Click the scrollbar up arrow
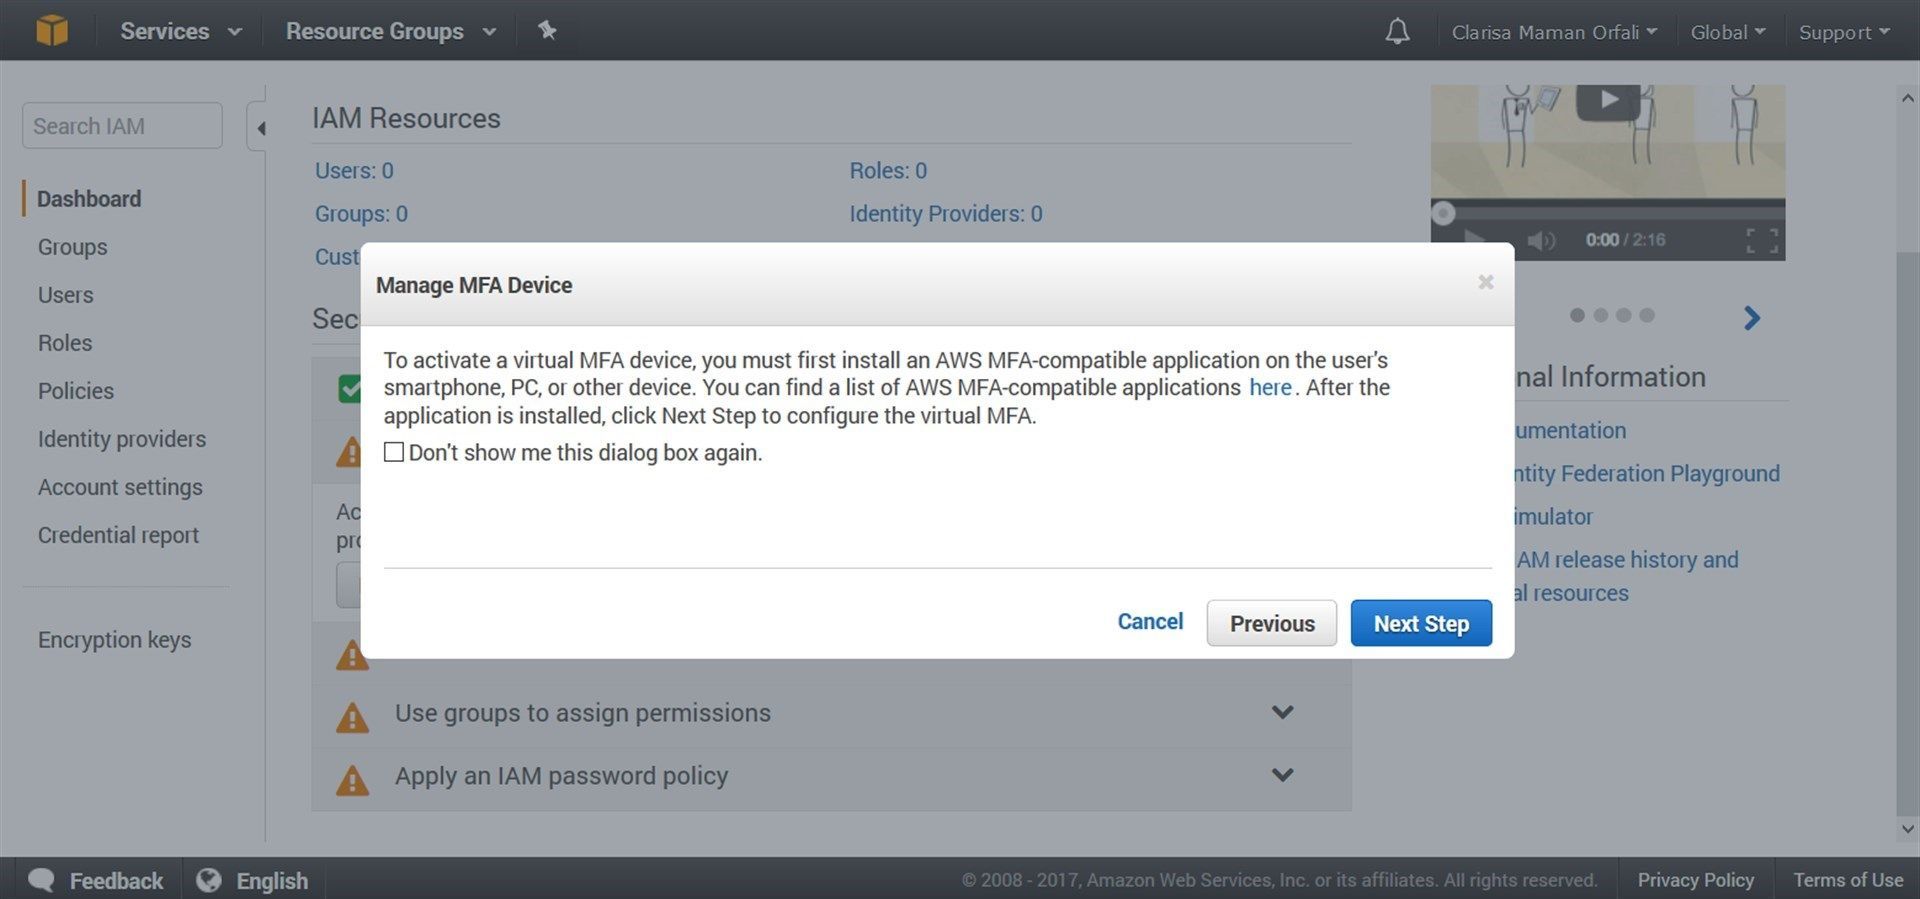This screenshot has height=899, width=1920. pyautogui.click(x=1907, y=98)
